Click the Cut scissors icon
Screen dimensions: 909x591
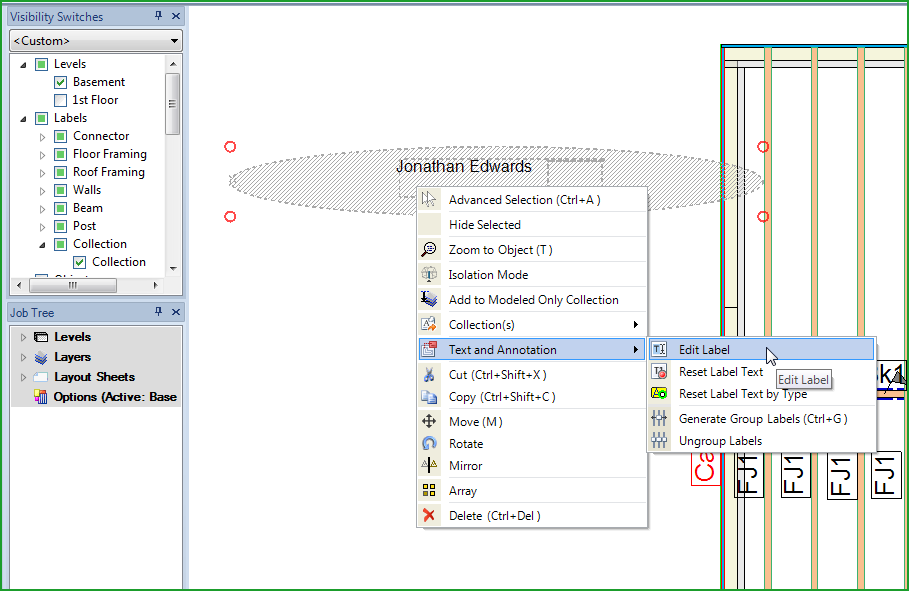[429, 375]
